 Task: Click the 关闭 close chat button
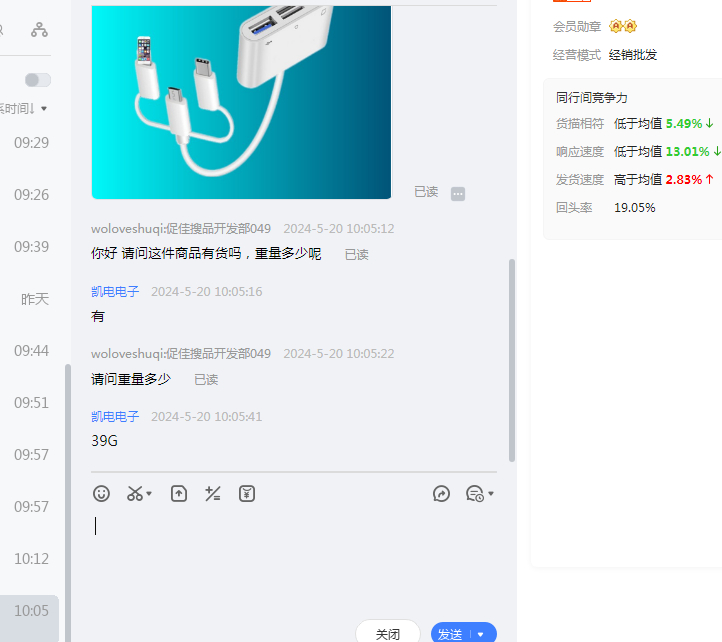pos(388,633)
